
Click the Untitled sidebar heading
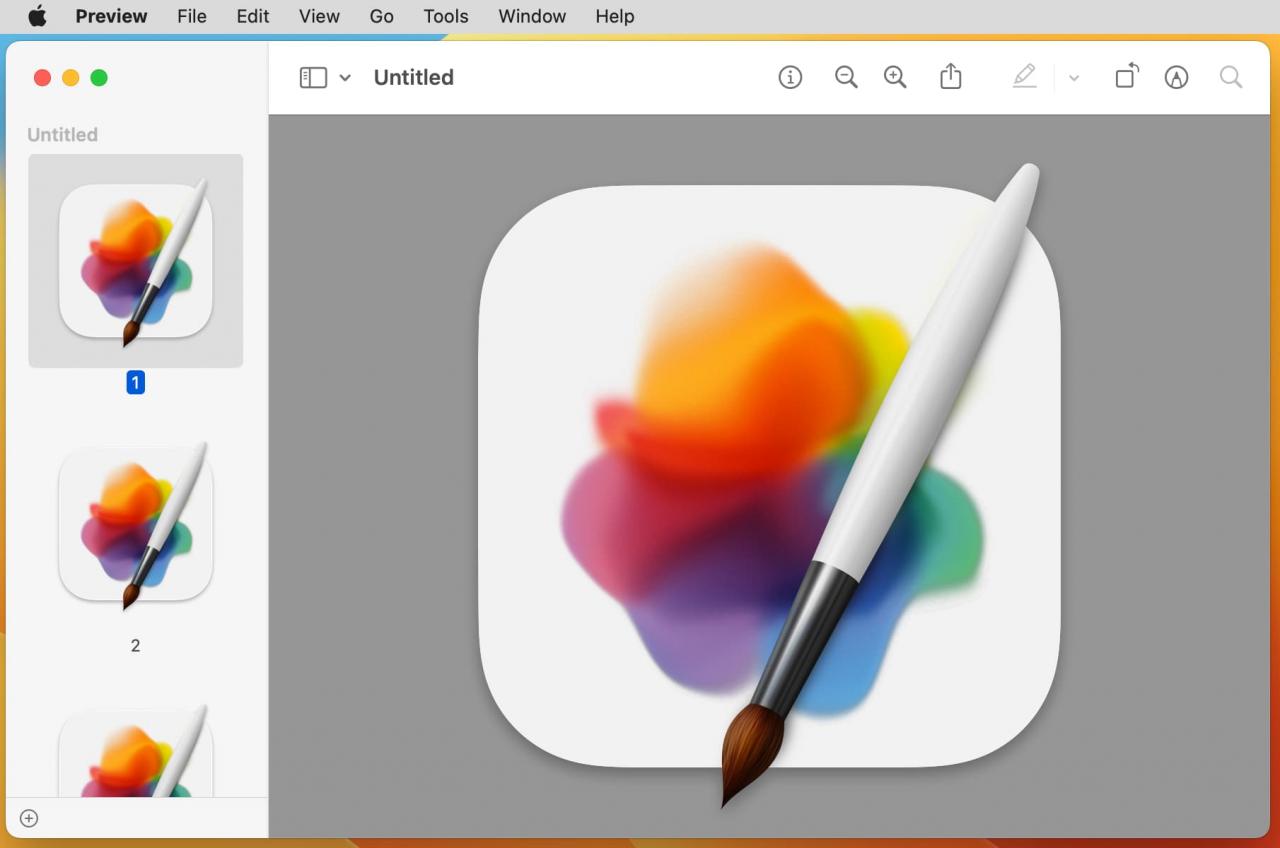pos(62,134)
